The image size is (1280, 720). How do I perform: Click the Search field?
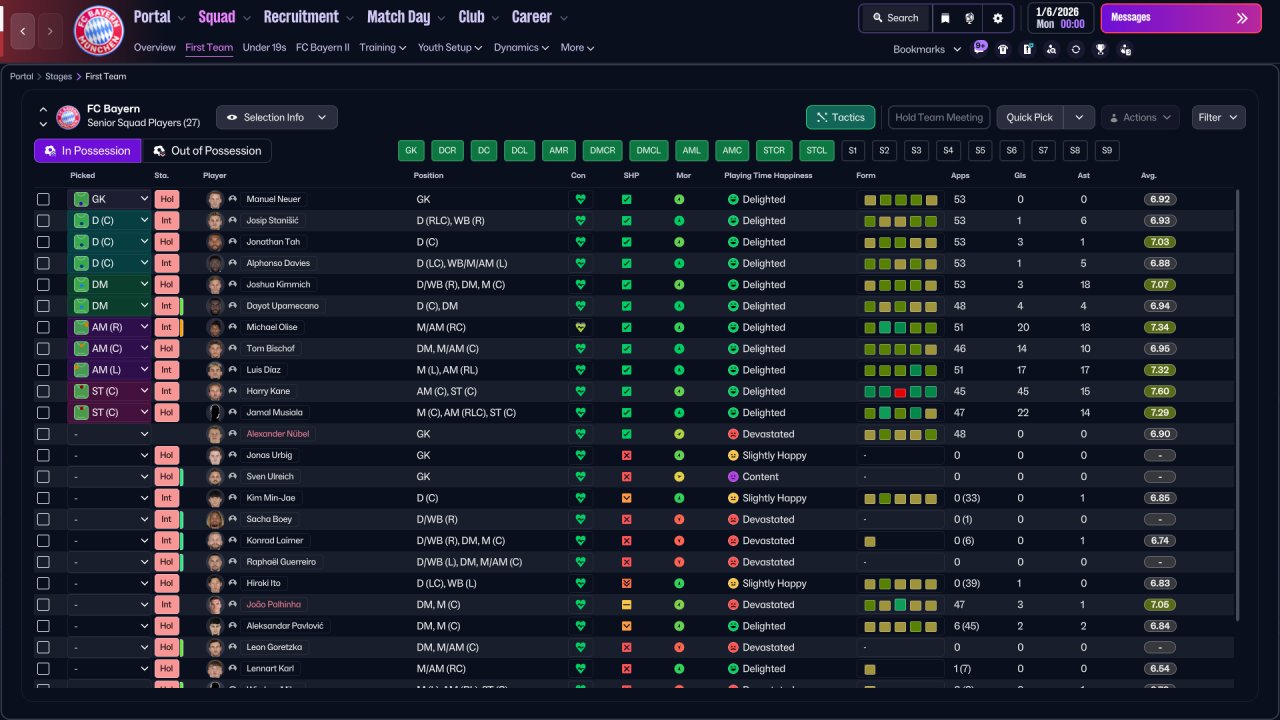click(x=895, y=18)
